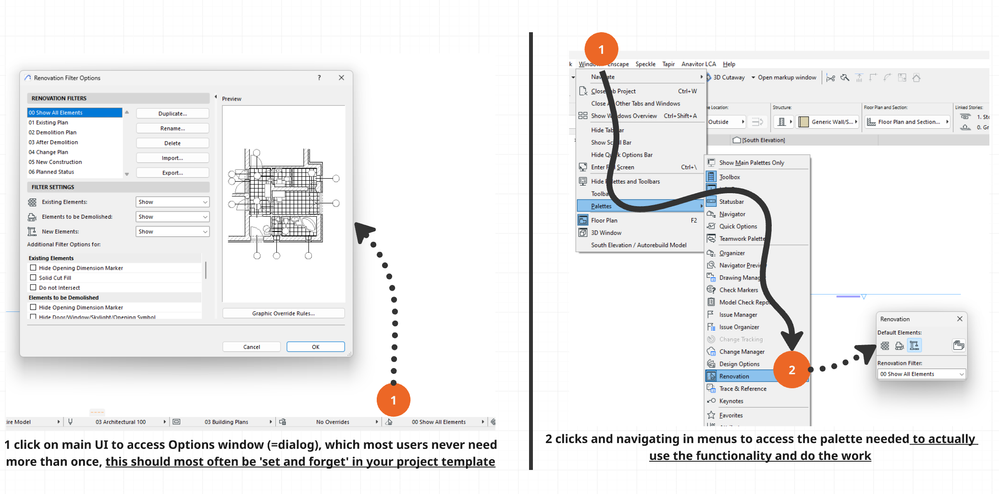Click the wall structure type icon under Structure
This screenshot has width=999, height=494.
point(781,121)
